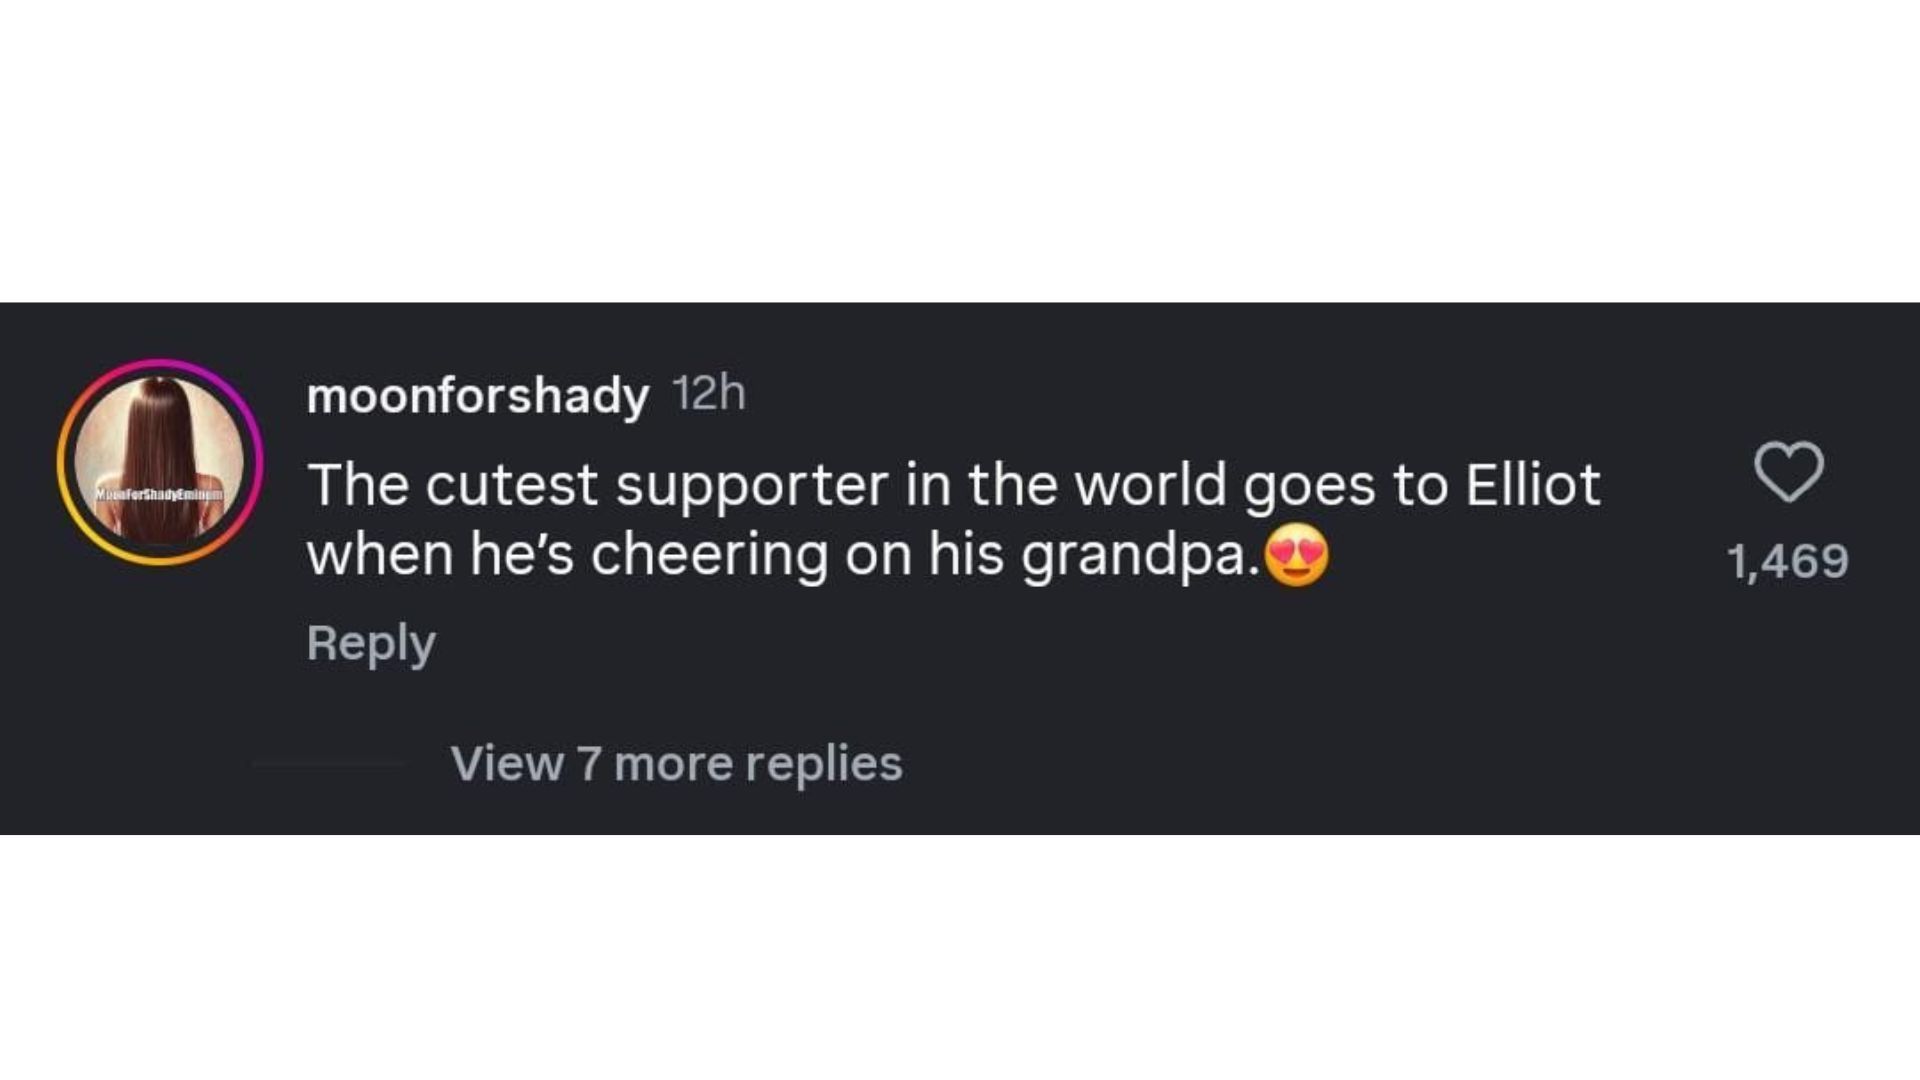The image size is (1920, 1080).
Task: Click the white area above the comment
Action: (x=960, y=150)
